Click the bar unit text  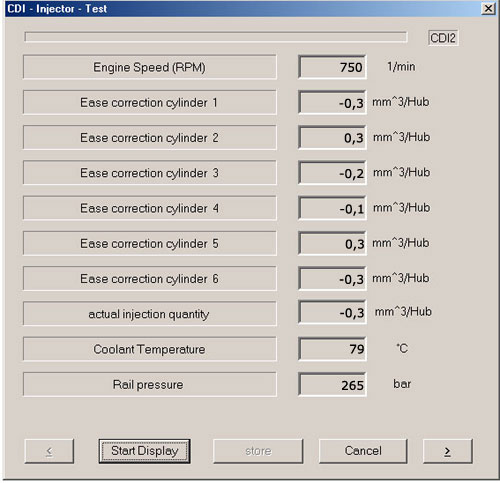[402, 384]
